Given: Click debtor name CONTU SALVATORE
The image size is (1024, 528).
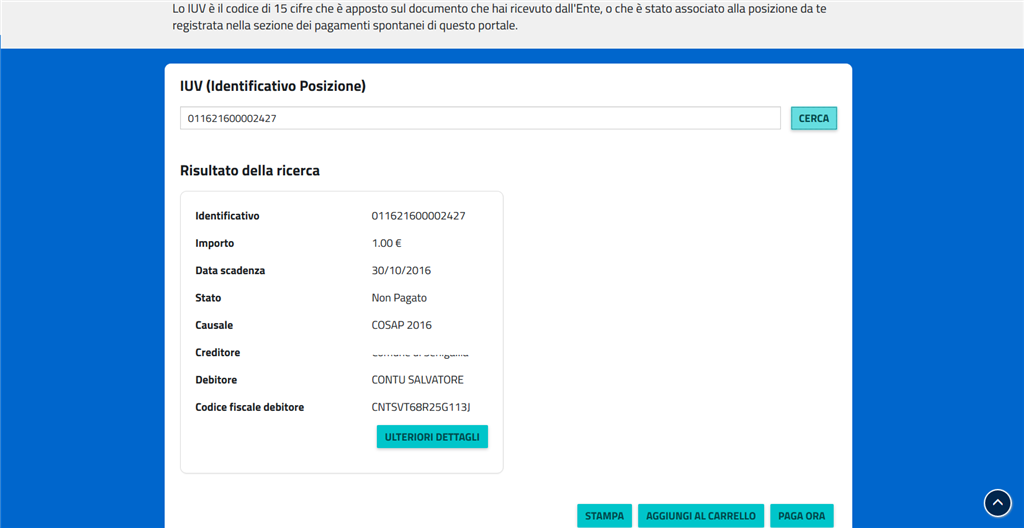Looking at the screenshot, I should tap(417, 380).
